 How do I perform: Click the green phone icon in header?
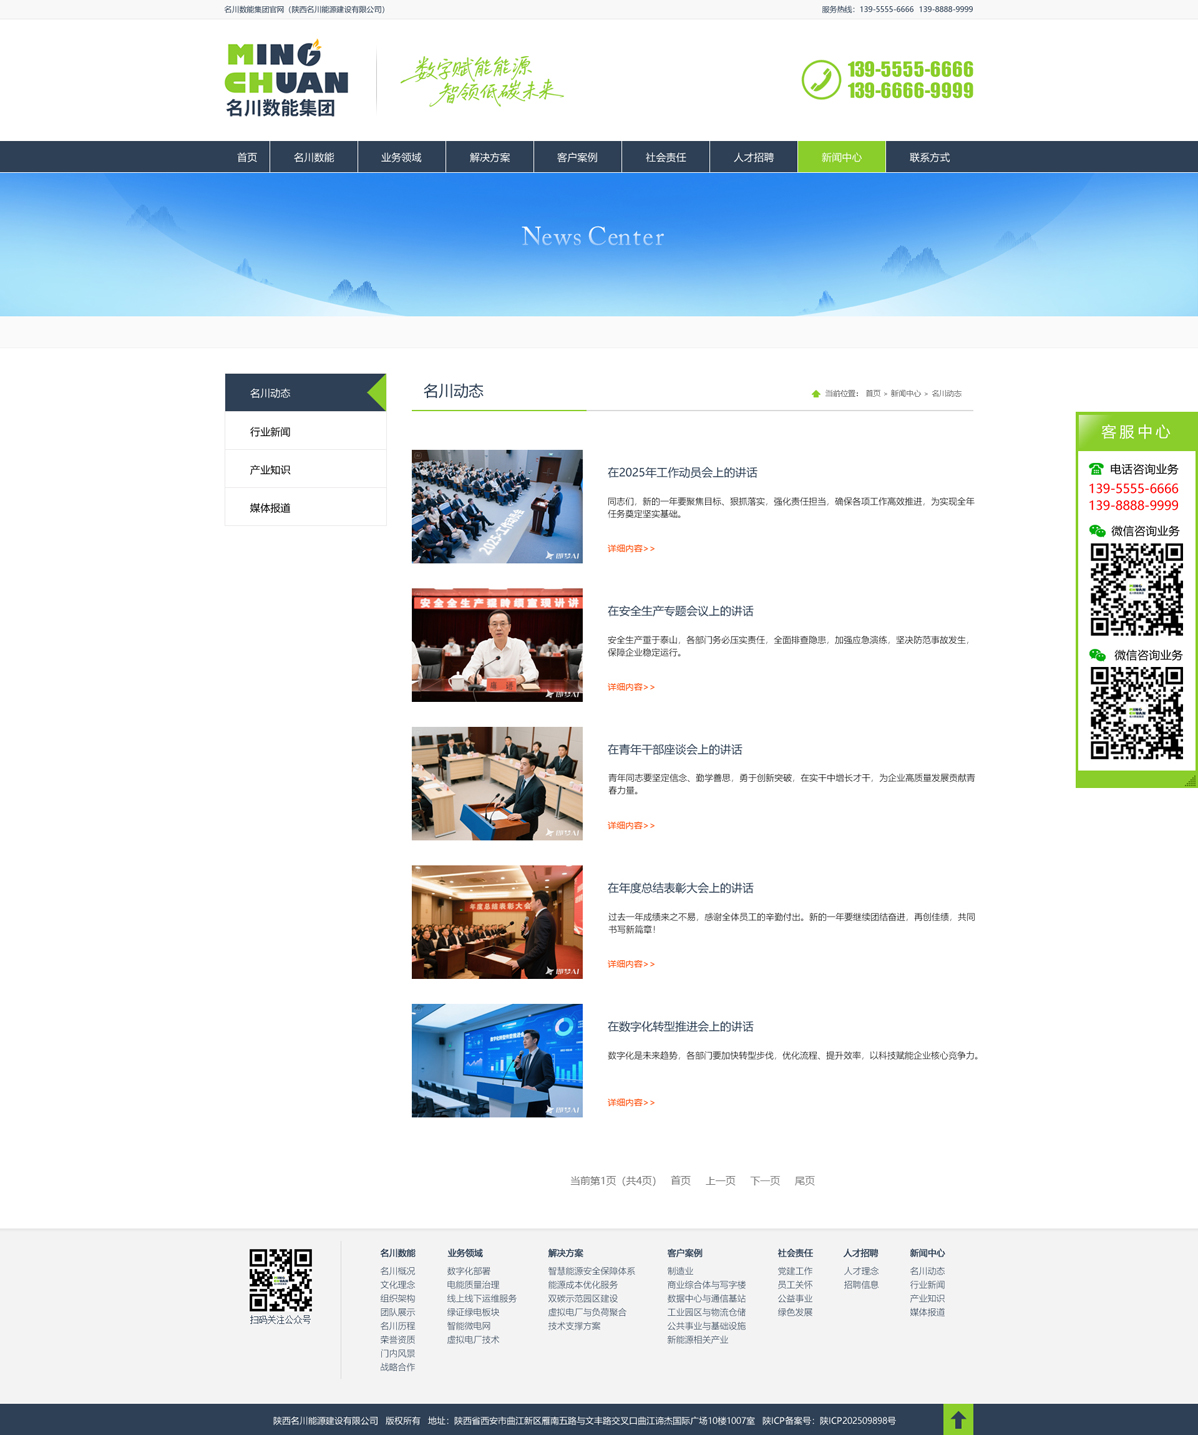(x=821, y=80)
